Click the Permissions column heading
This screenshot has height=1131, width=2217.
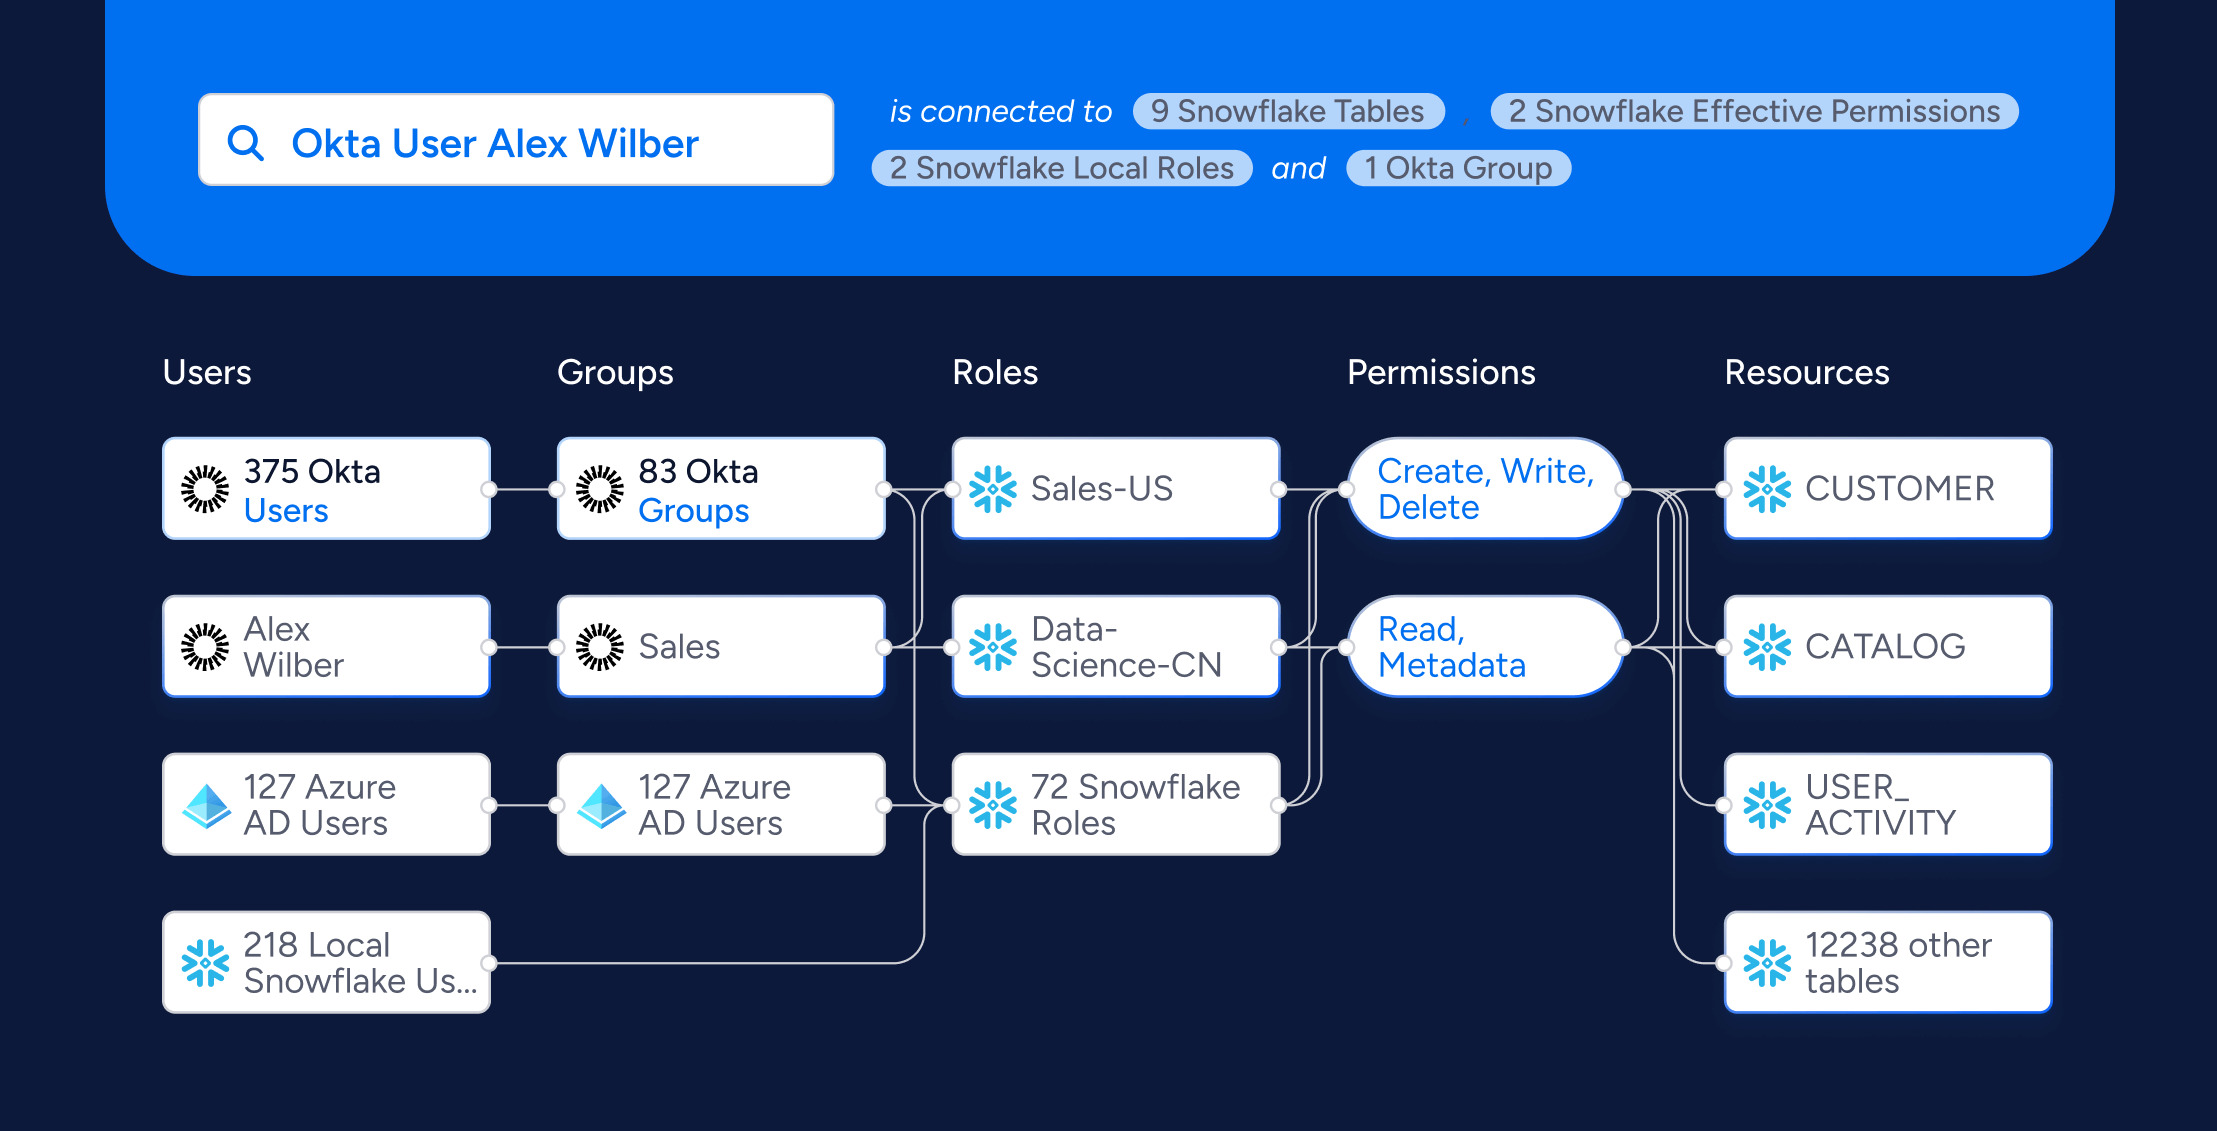tap(1441, 372)
